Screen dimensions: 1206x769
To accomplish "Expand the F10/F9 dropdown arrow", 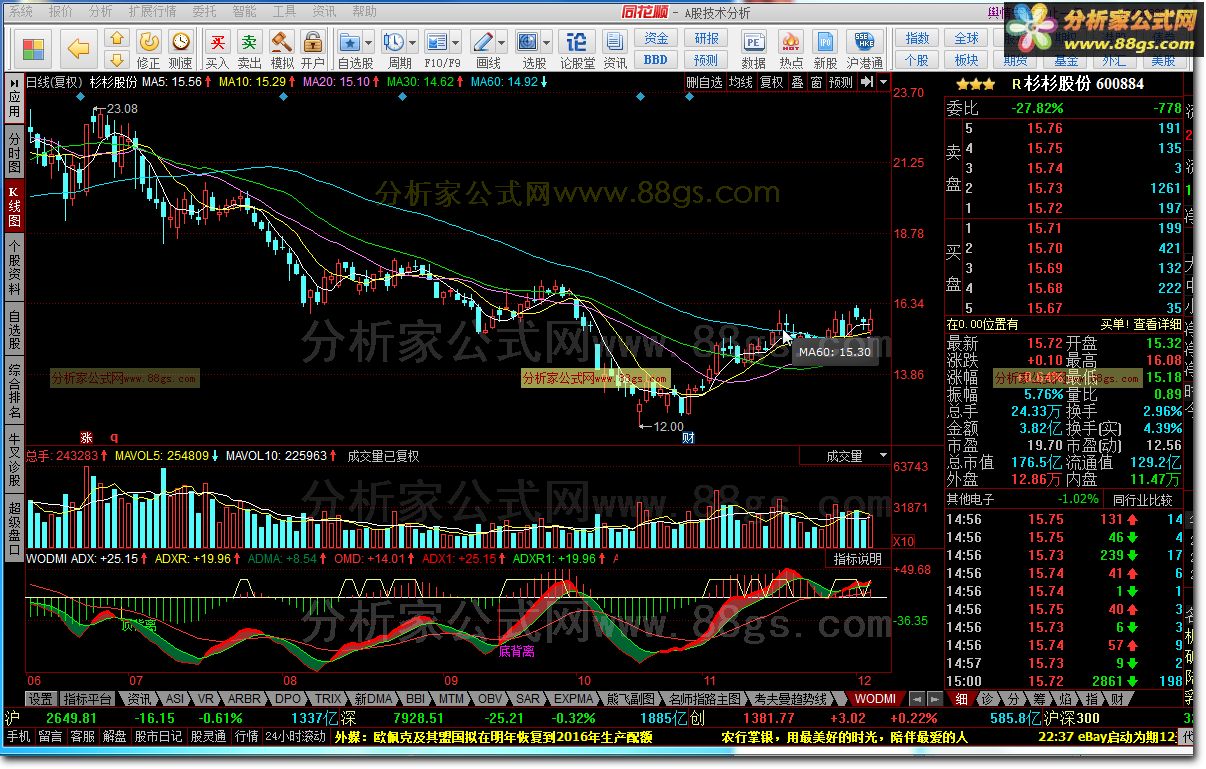I will (x=456, y=44).
